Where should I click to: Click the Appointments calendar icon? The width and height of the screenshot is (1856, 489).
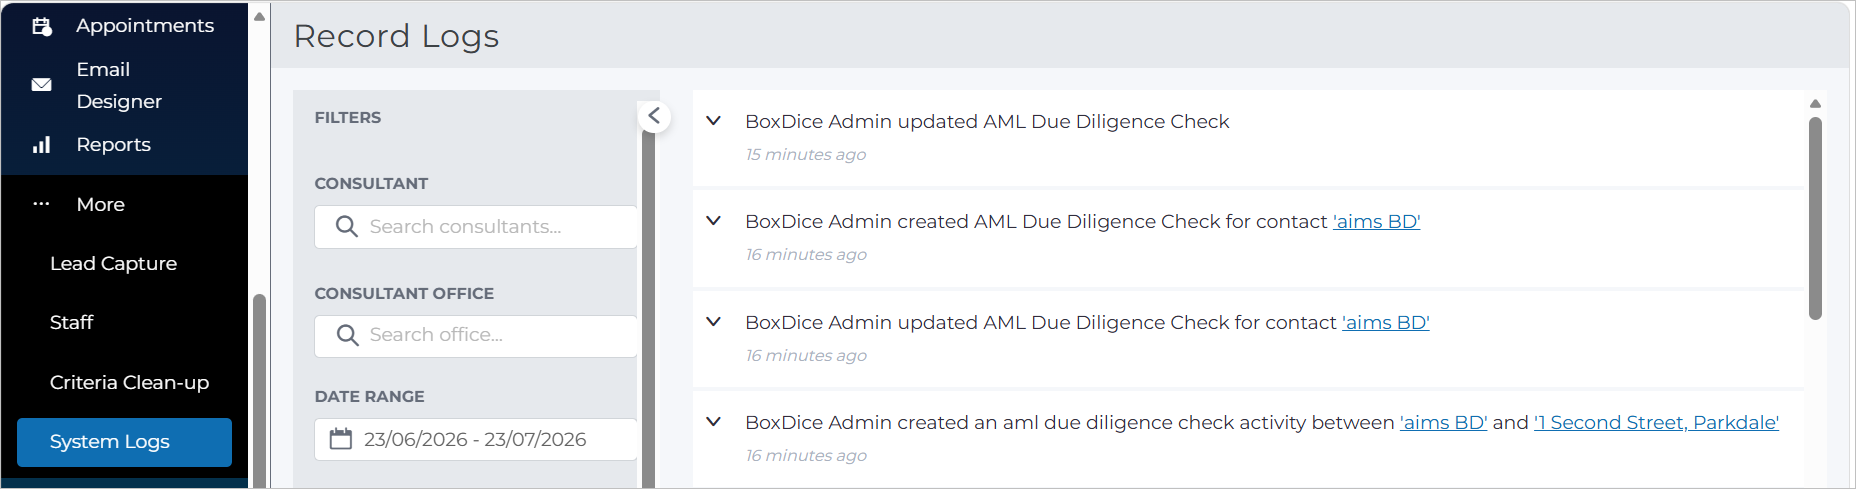tap(42, 26)
